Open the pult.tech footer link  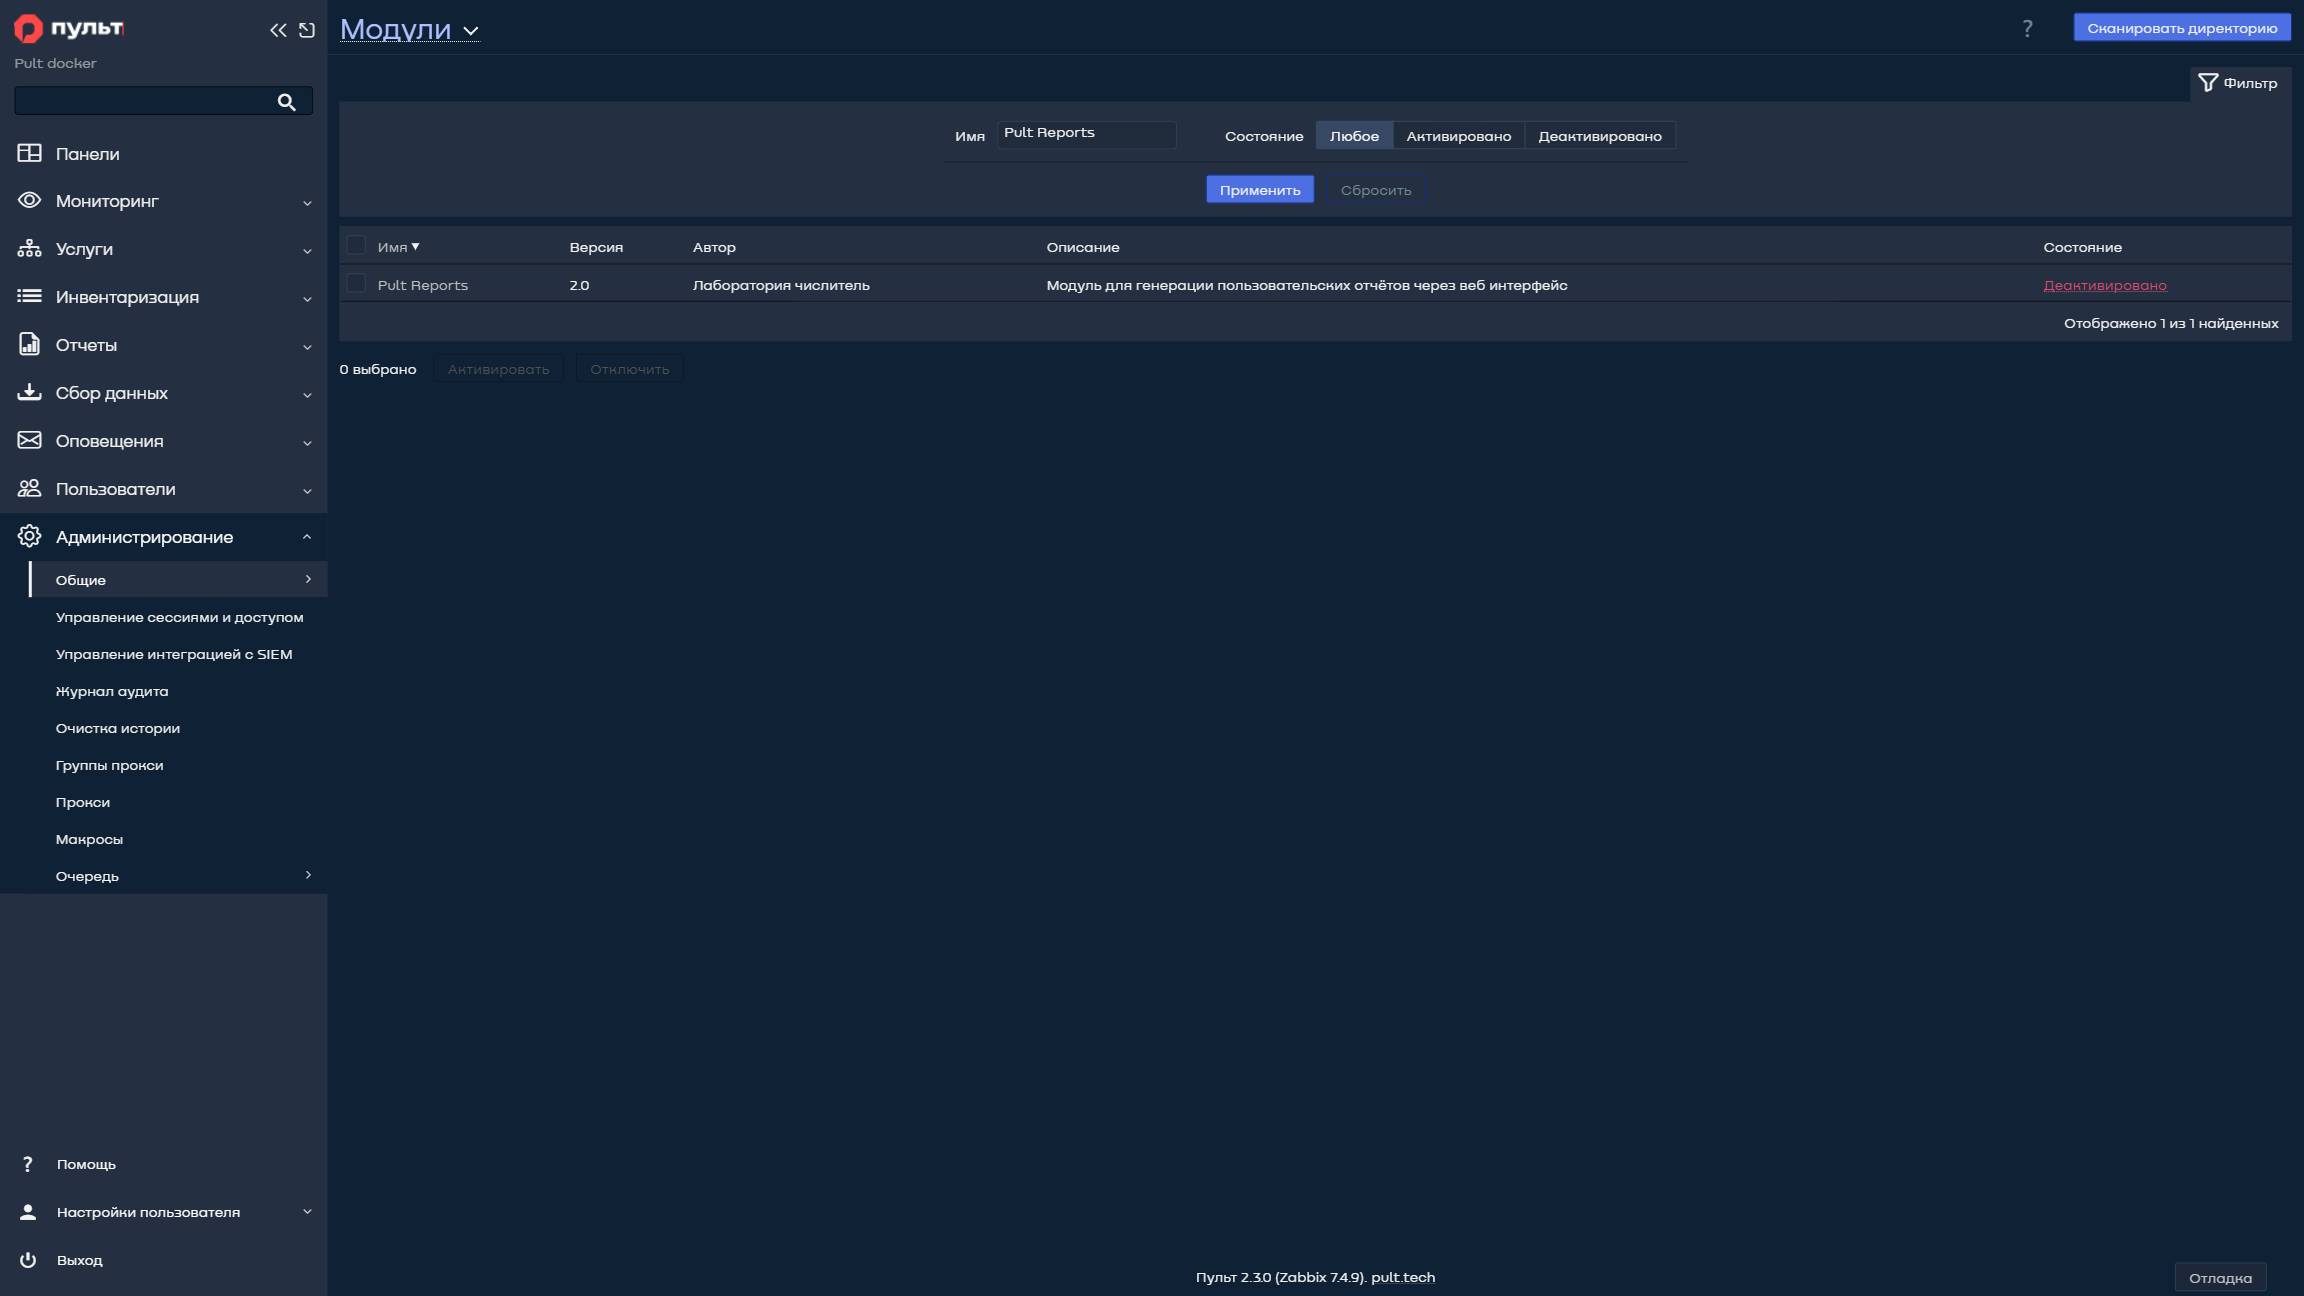[1403, 1277]
